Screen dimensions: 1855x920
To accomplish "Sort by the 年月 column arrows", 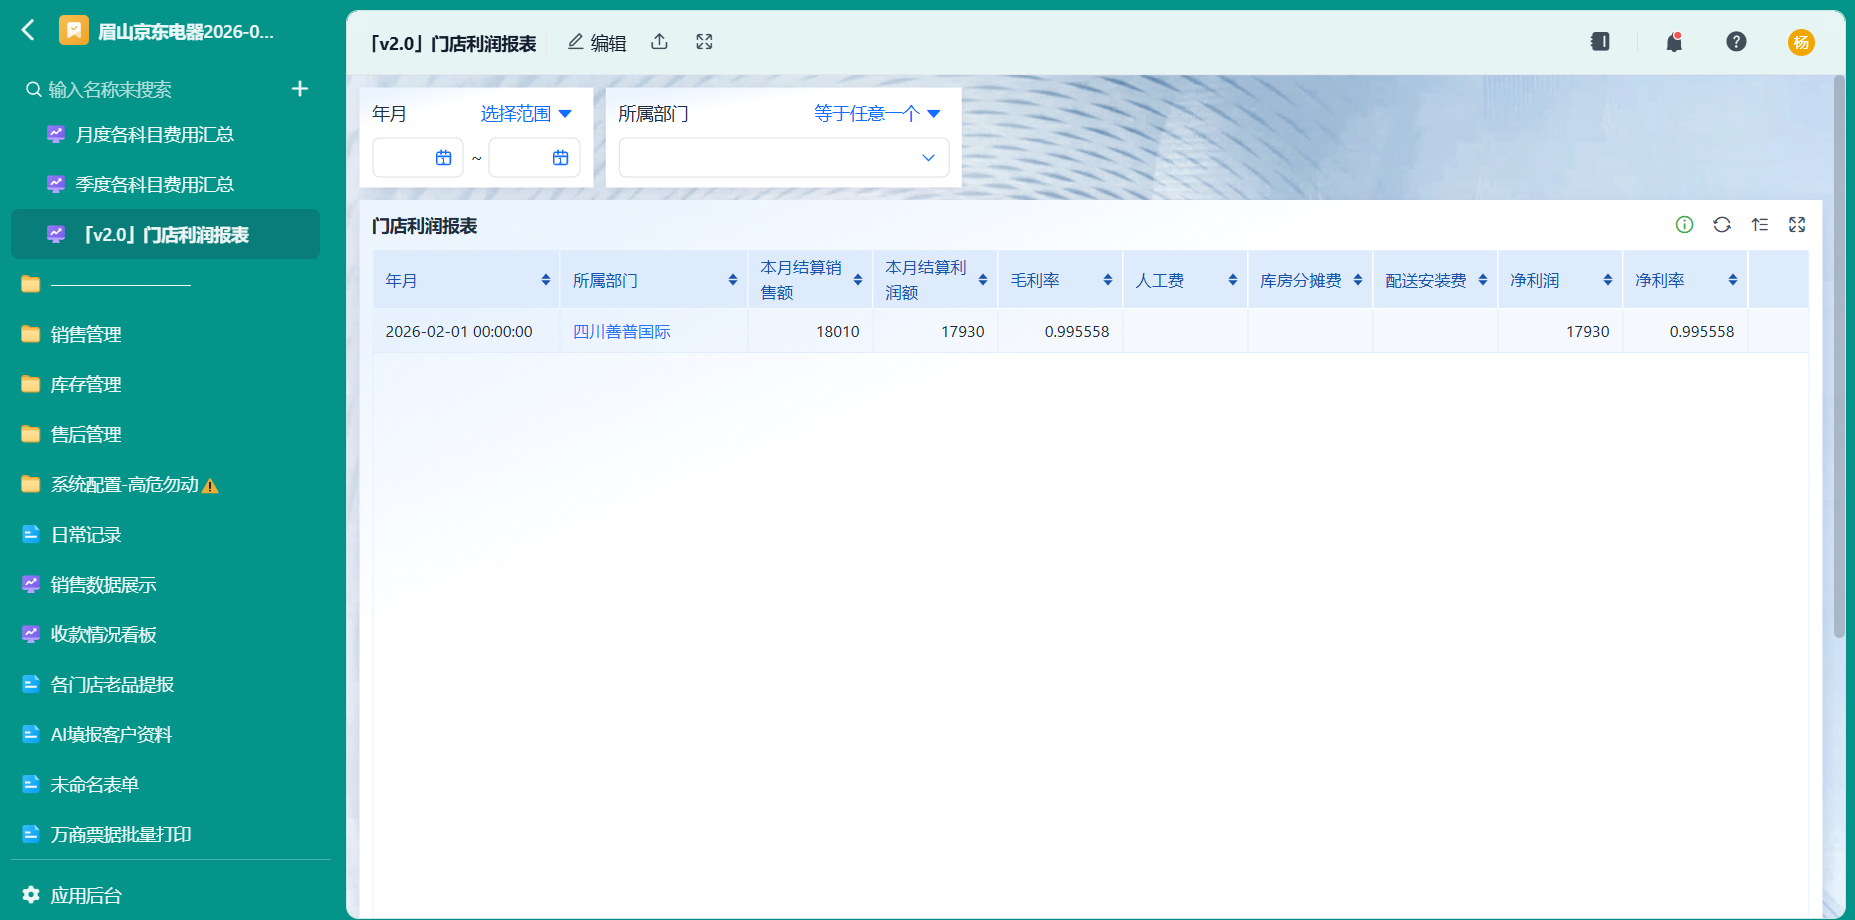I will tap(546, 280).
